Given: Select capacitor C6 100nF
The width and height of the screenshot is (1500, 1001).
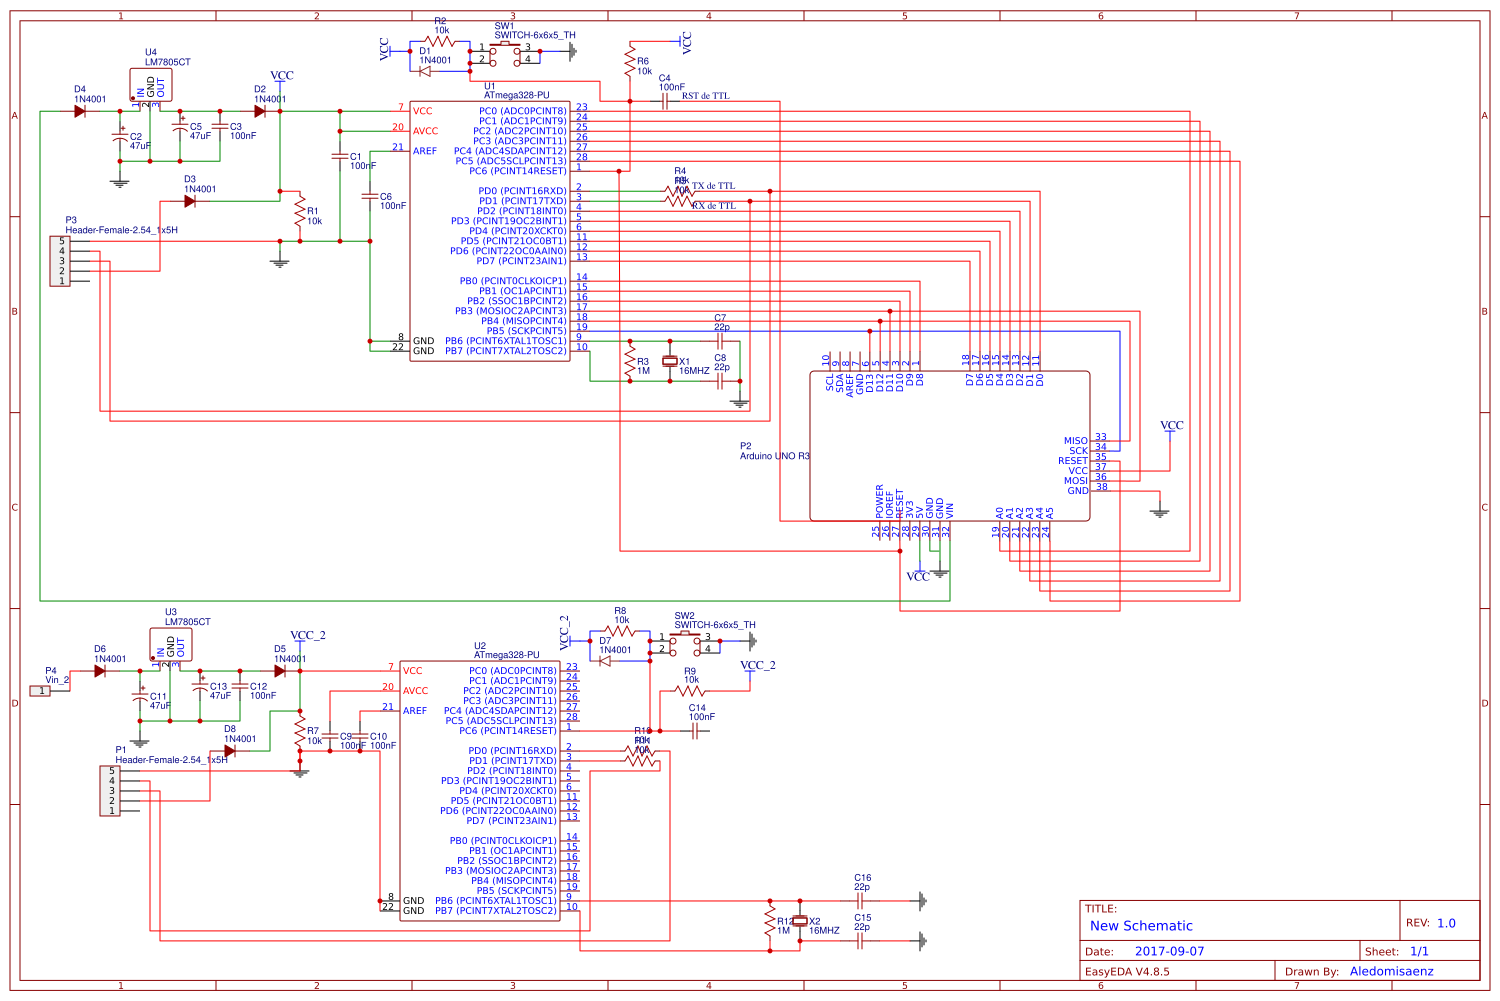Looking at the screenshot, I should [x=370, y=196].
